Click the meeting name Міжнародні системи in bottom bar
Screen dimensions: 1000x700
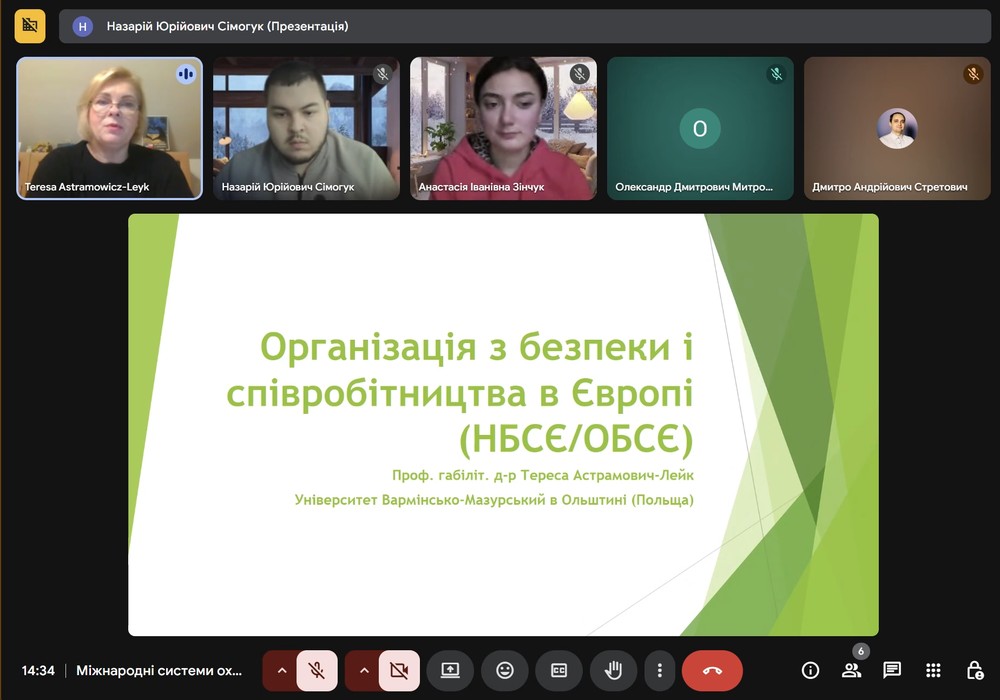tap(159, 671)
